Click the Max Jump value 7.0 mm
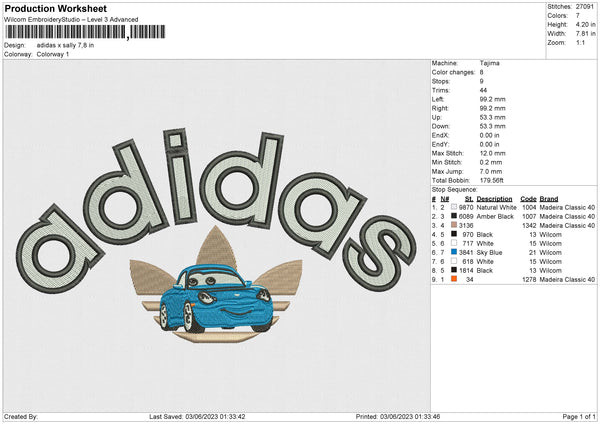 [x=491, y=171]
